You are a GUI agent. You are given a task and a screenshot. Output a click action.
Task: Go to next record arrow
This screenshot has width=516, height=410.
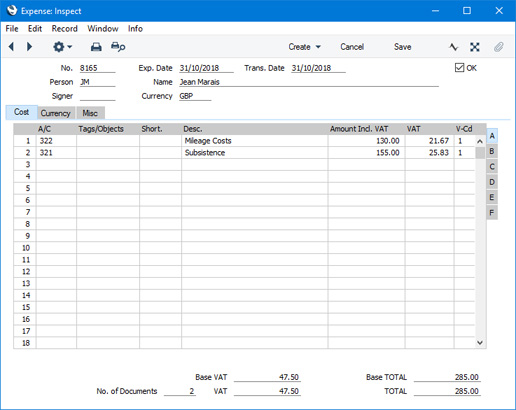pos(29,47)
